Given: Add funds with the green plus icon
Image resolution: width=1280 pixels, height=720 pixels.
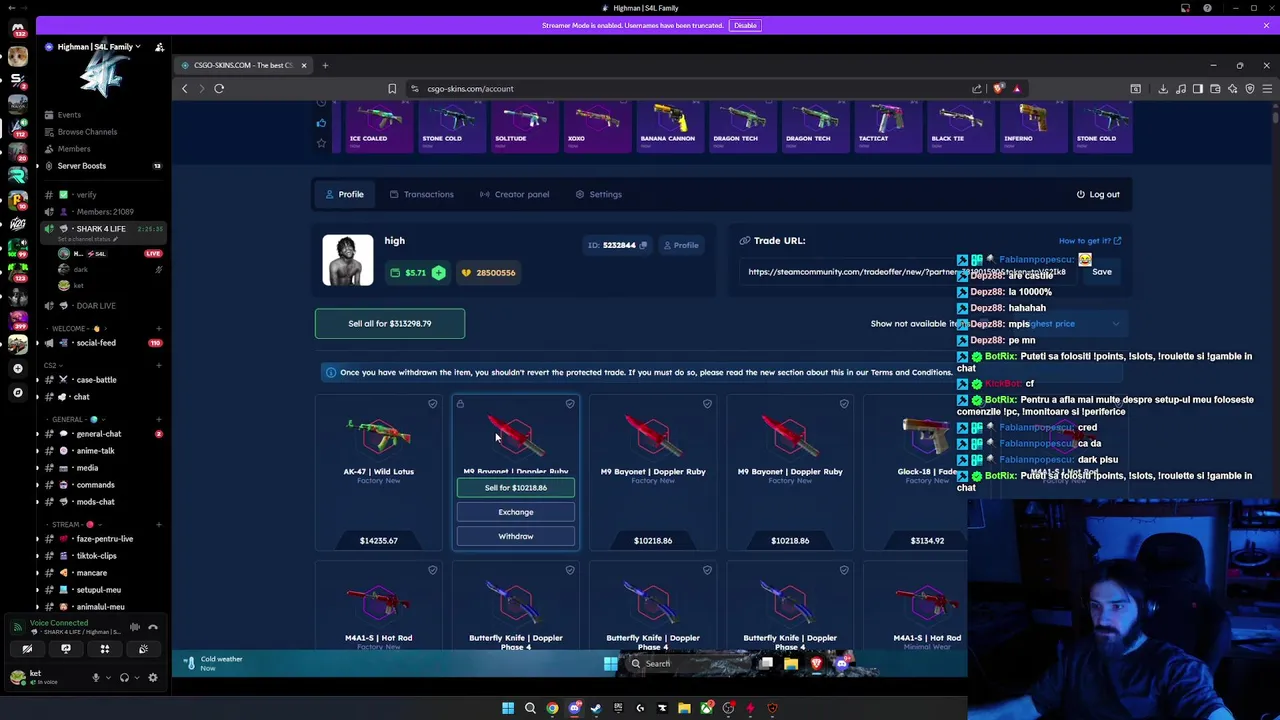Looking at the screenshot, I should (438, 273).
